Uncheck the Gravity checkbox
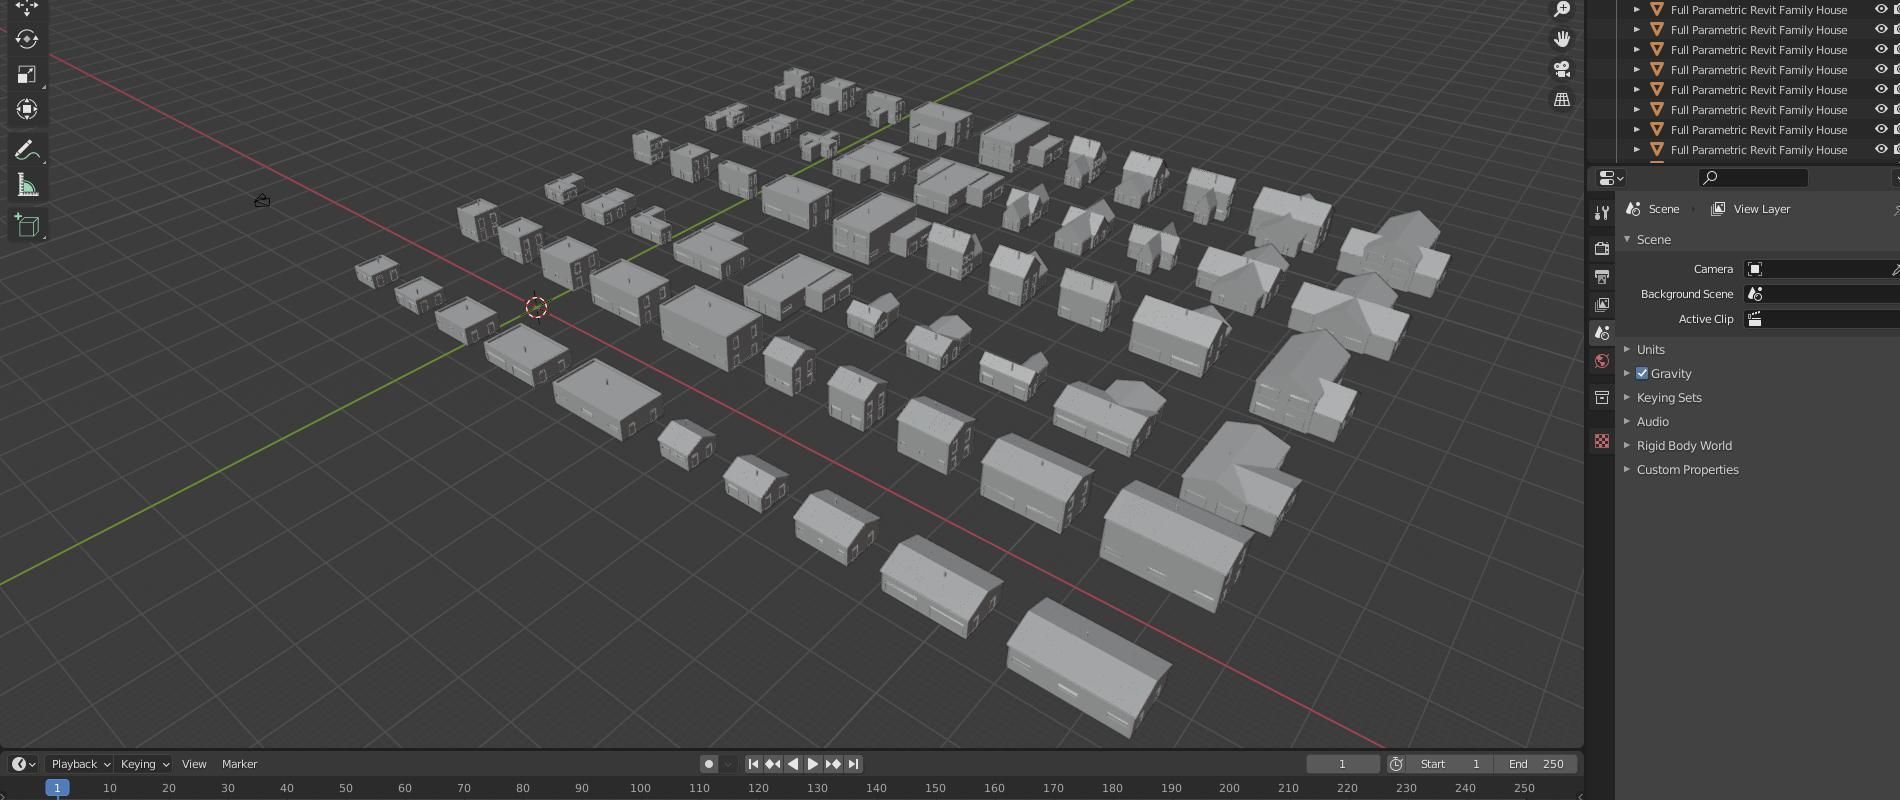This screenshot has width=1900, height=800. [x=1642, y=373]
